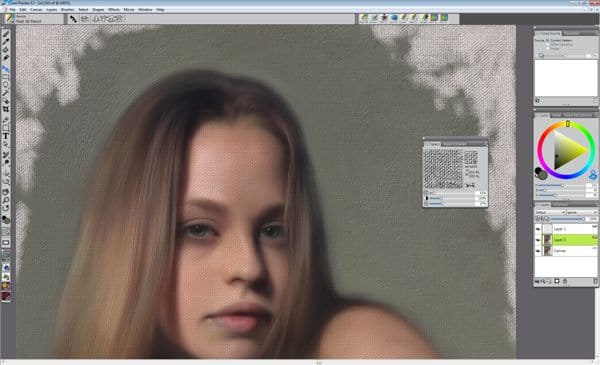The image size is (600, 365).
Task: Open the Brushes menu
Action: coord(67,10)
